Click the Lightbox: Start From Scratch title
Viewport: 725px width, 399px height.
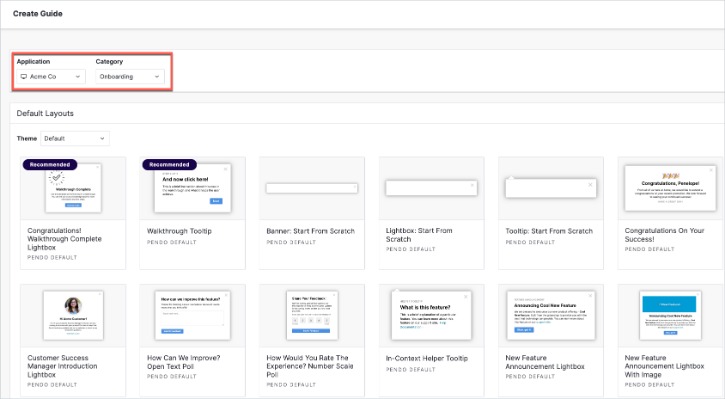coord(419,235)
